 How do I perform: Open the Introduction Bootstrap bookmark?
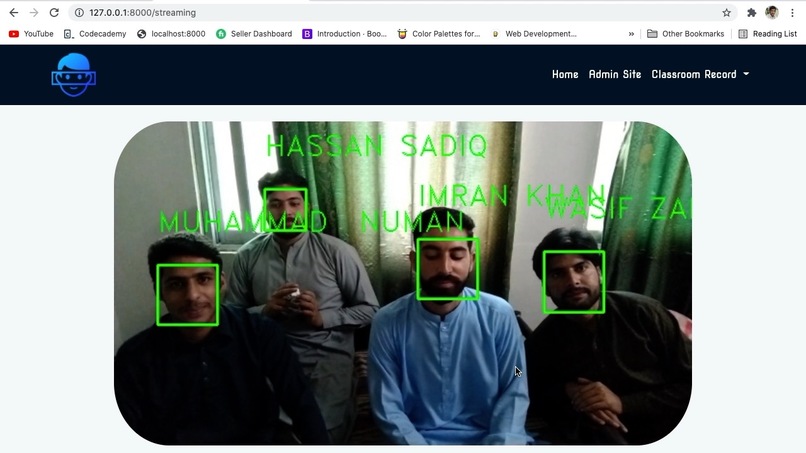344,34
